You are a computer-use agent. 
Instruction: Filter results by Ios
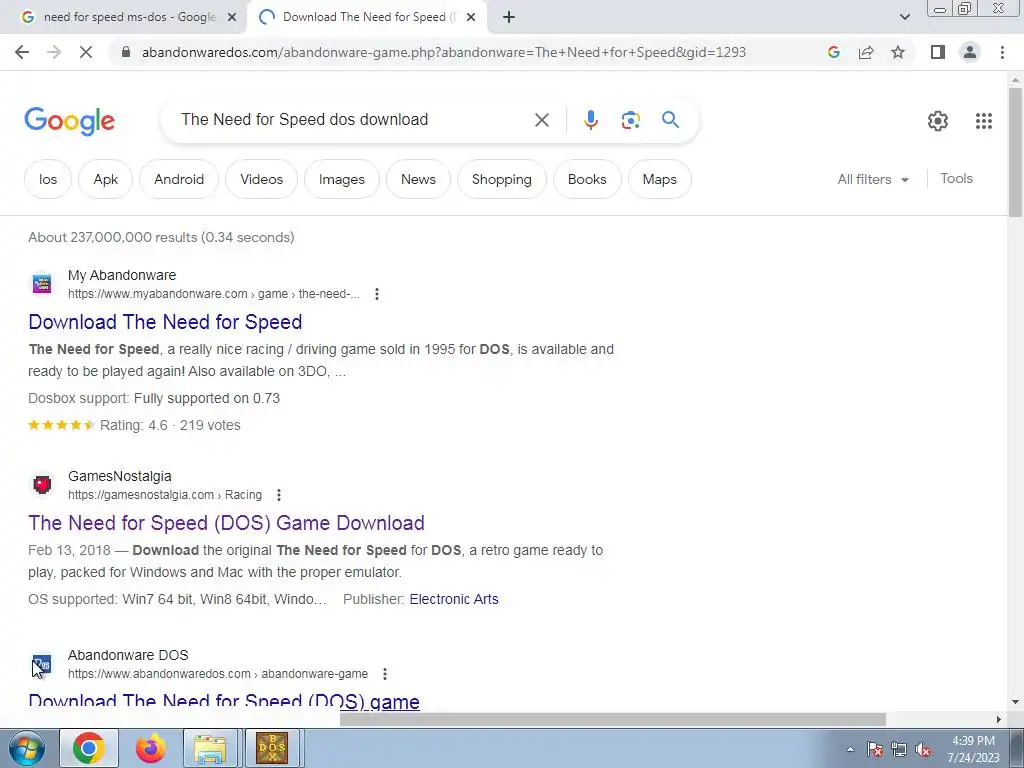pyautogui.click(x=48, y=179)
